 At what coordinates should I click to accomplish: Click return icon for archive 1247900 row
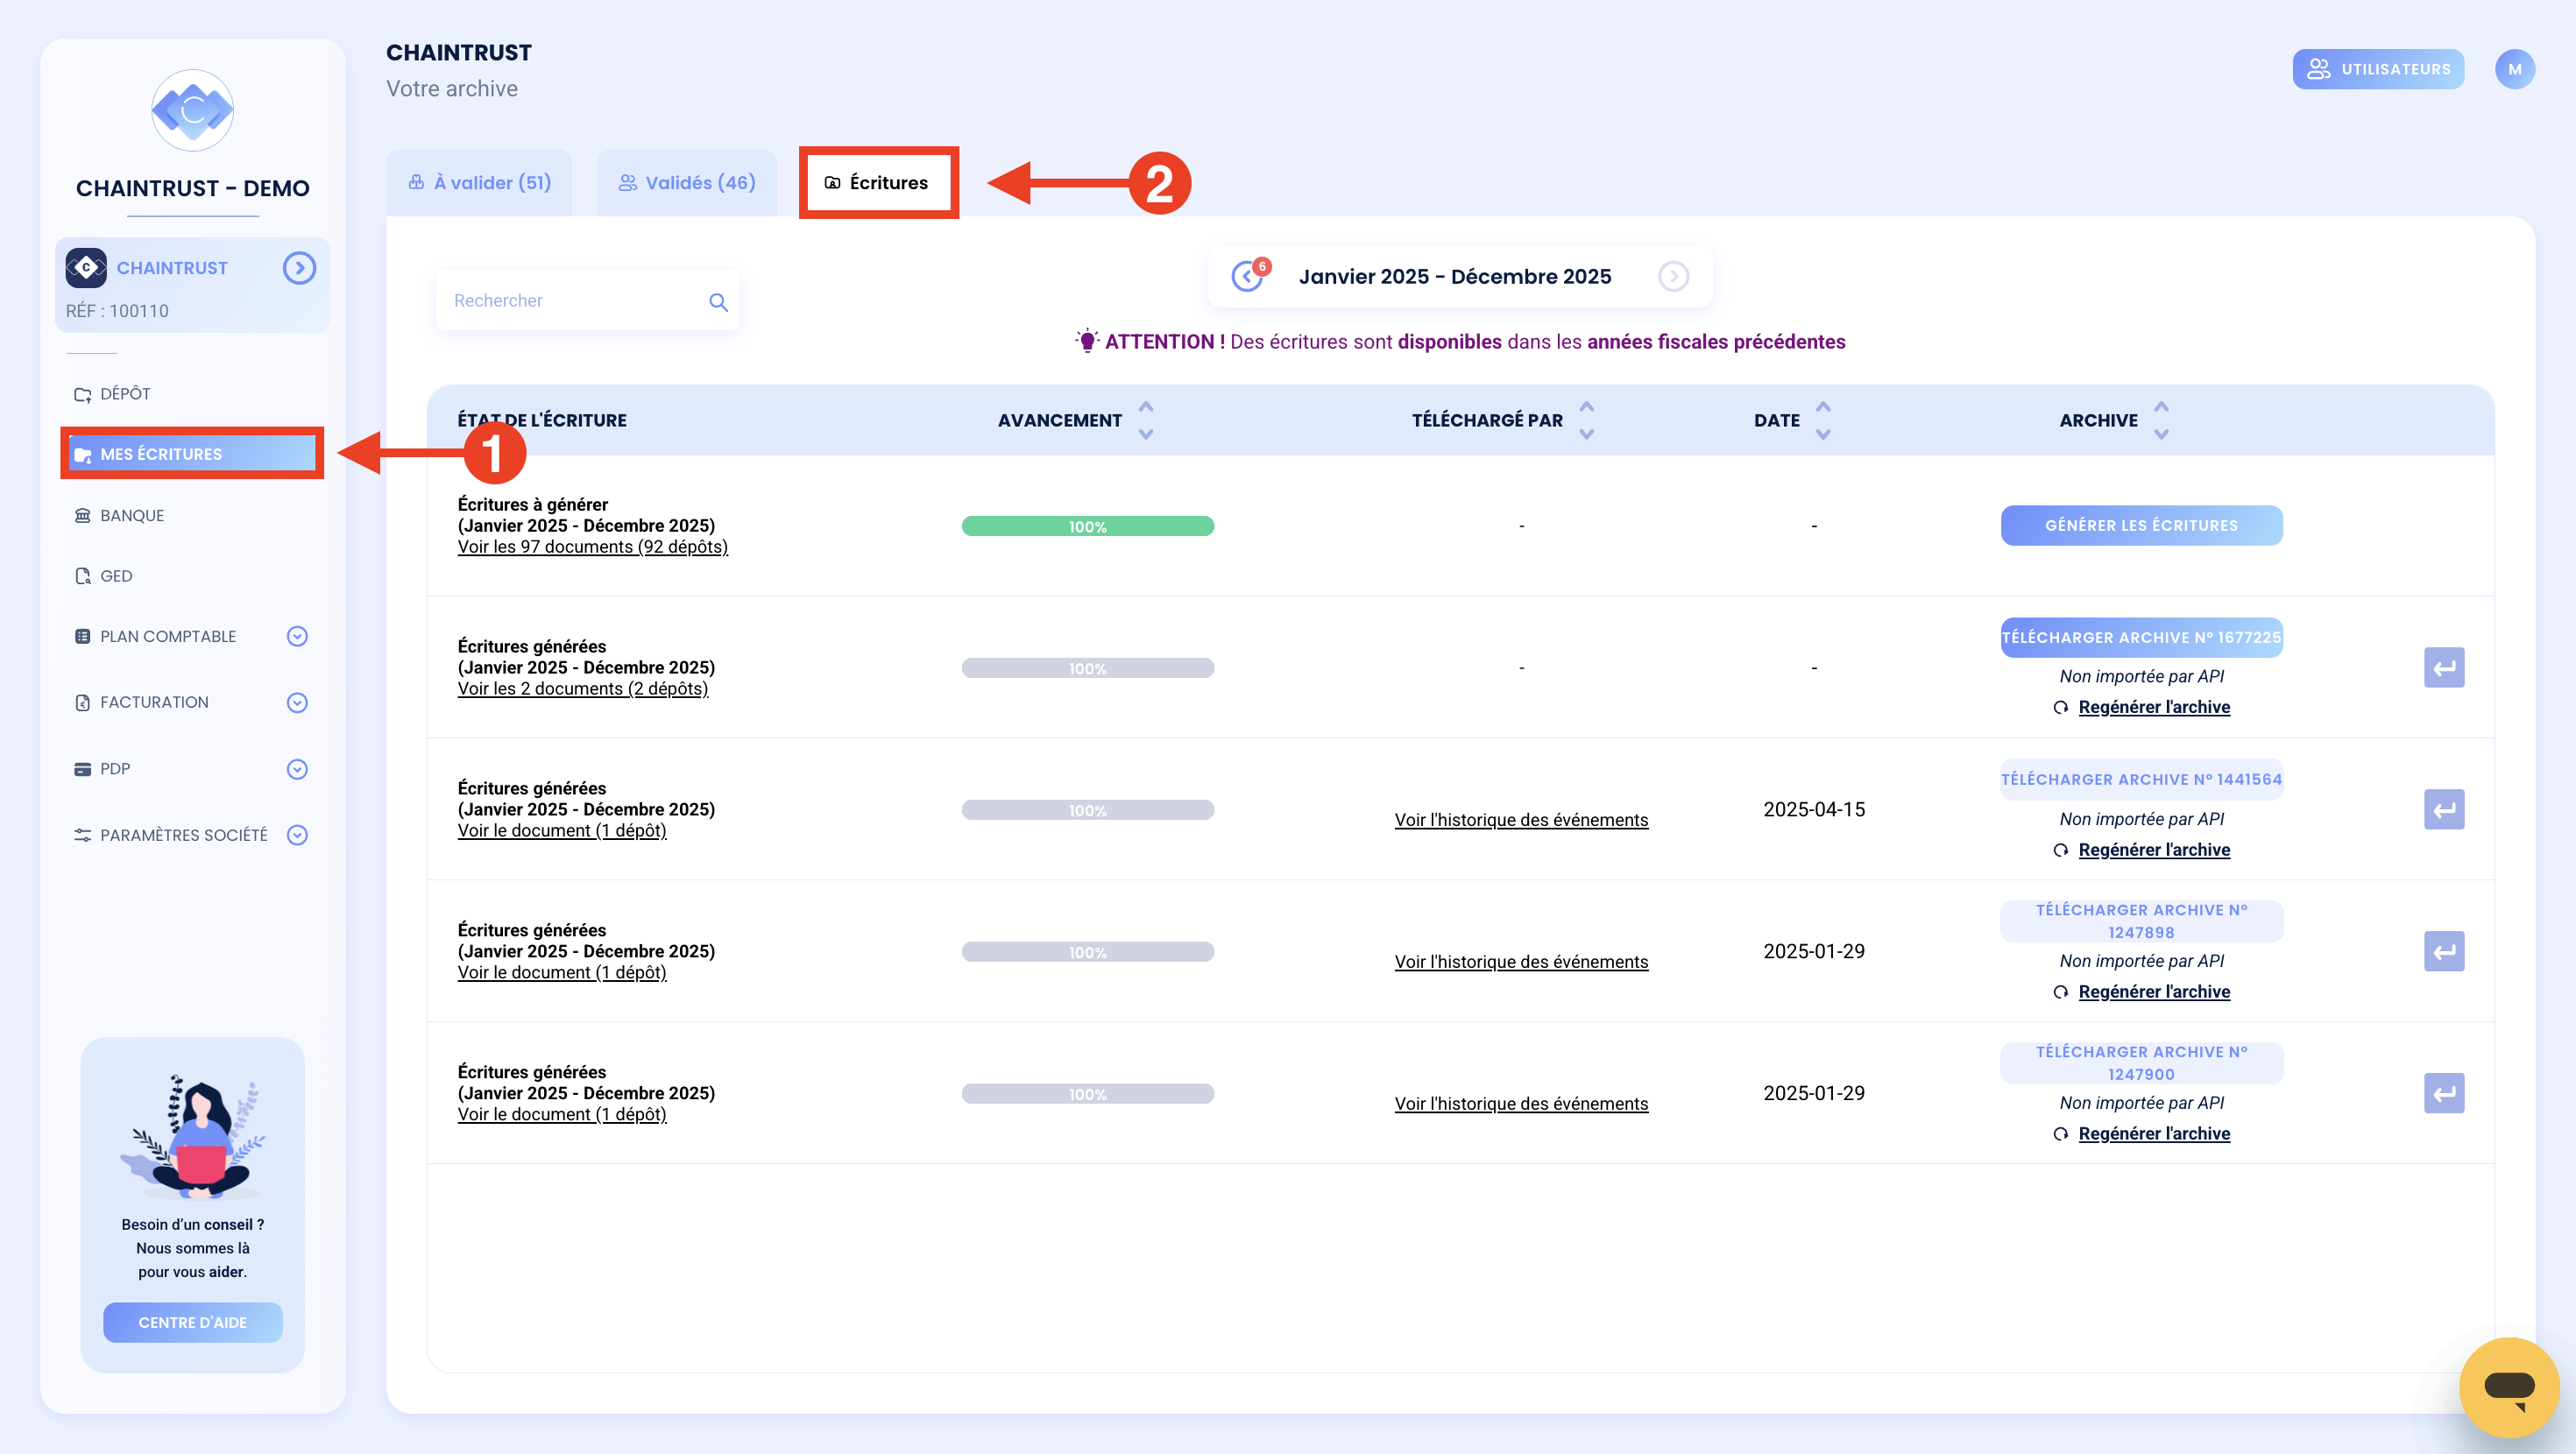click(2443, 1093)
